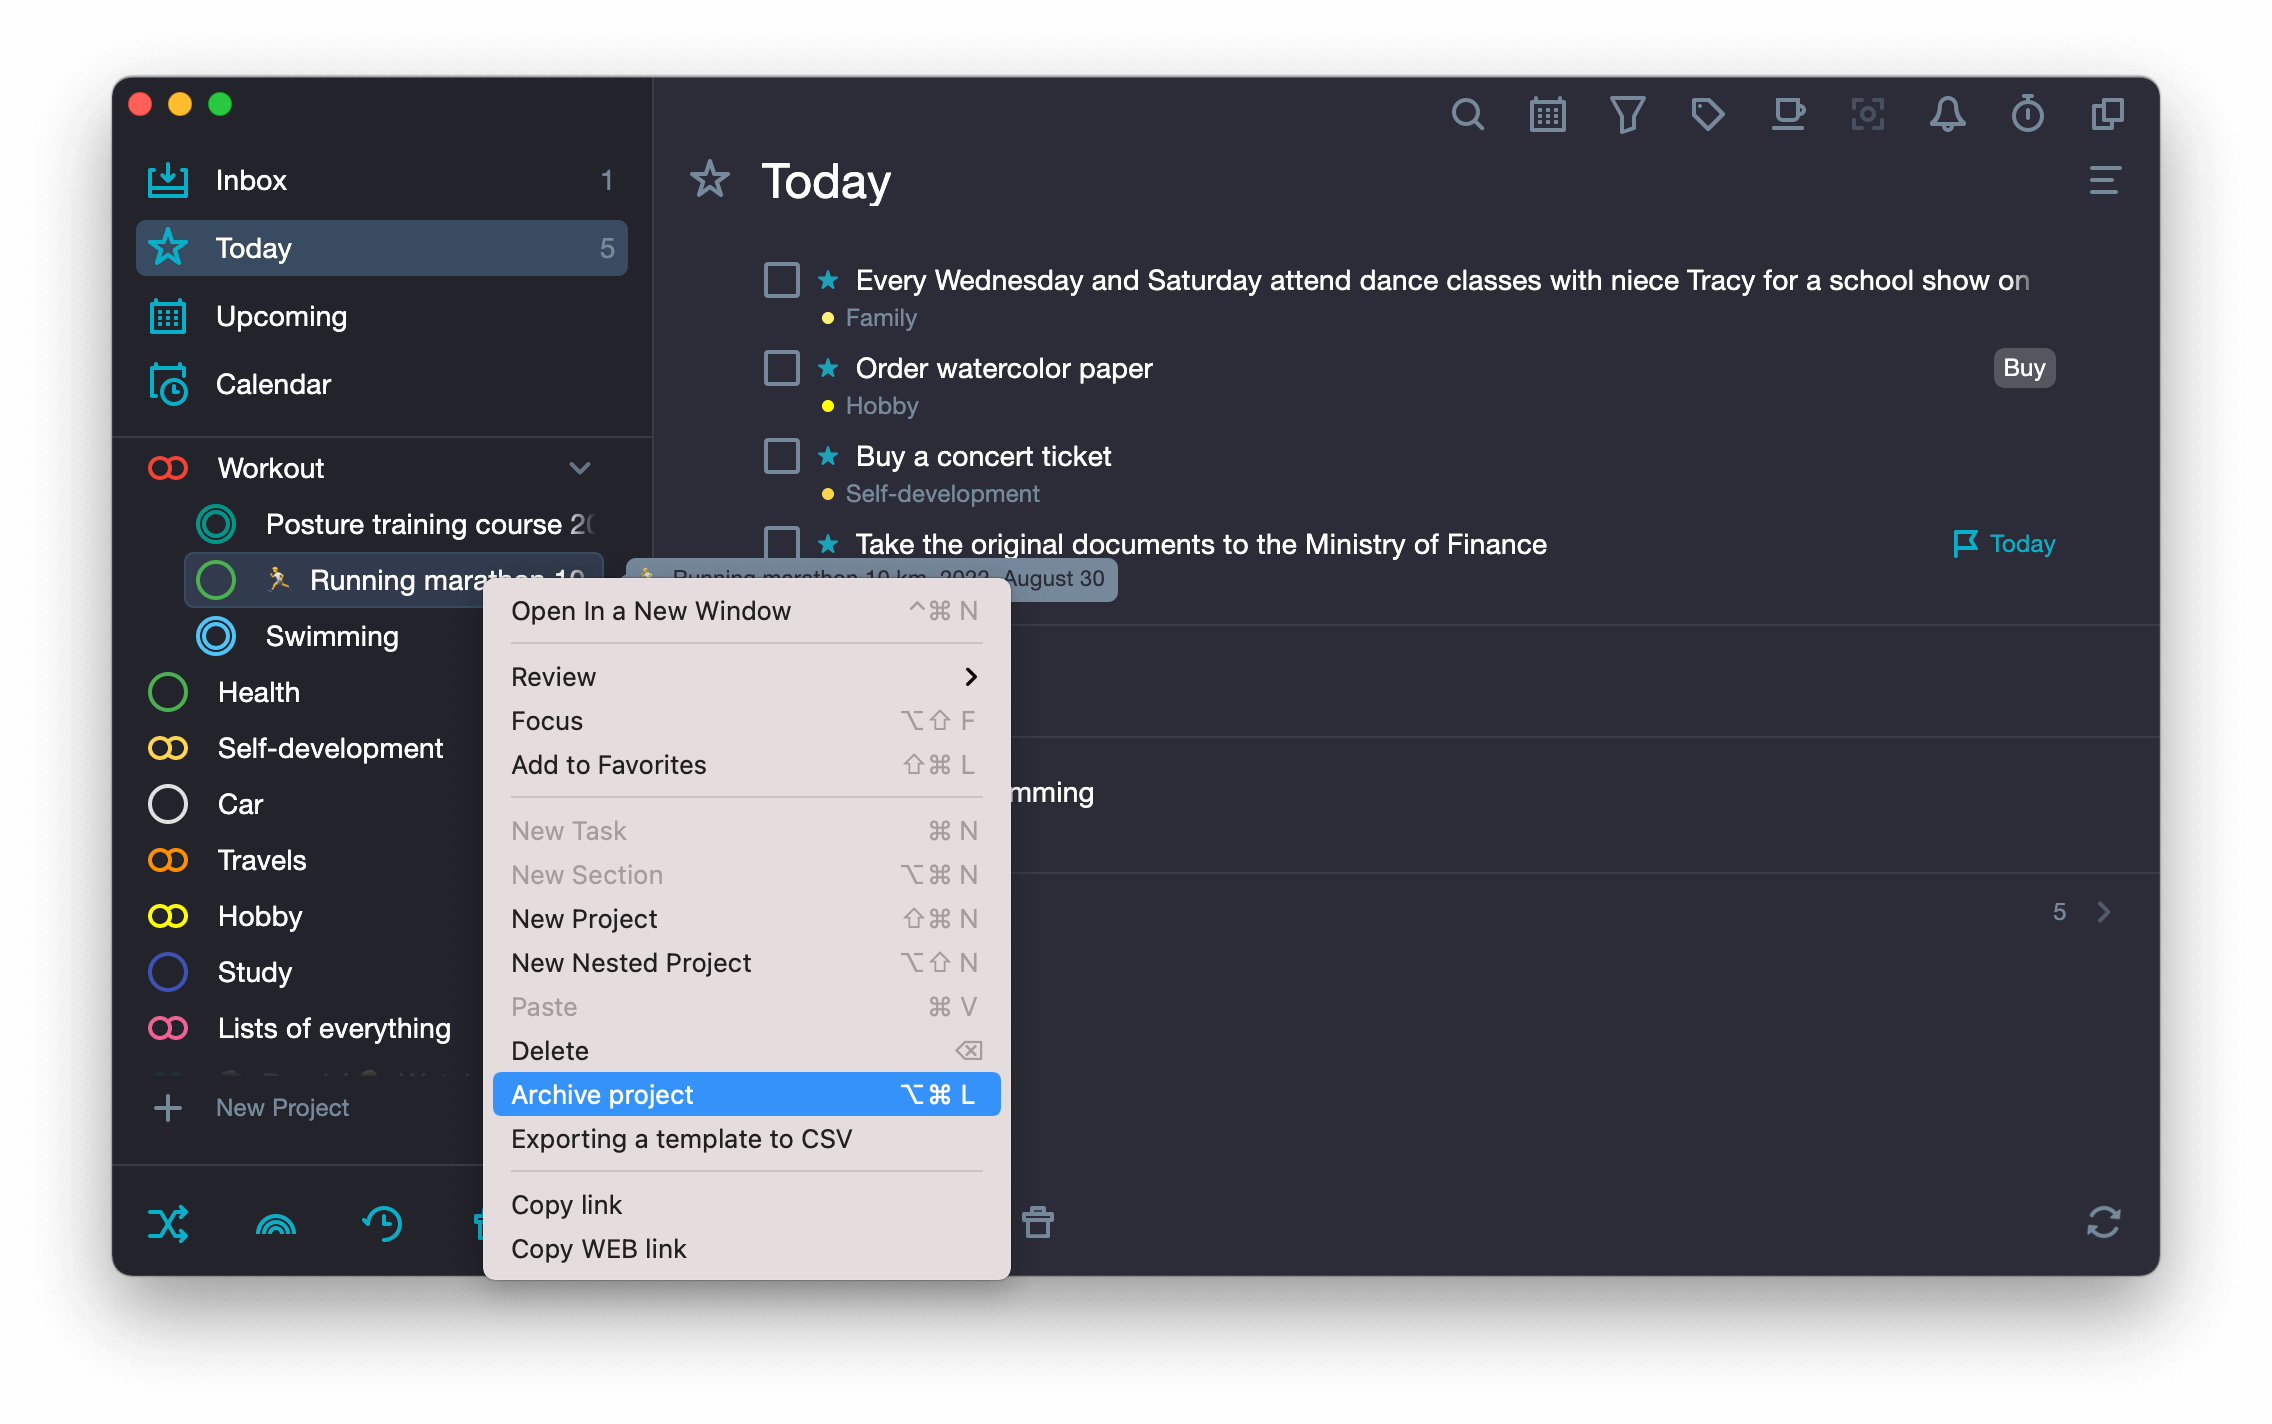Click the sync refresh icon

click(2104, 1222)
